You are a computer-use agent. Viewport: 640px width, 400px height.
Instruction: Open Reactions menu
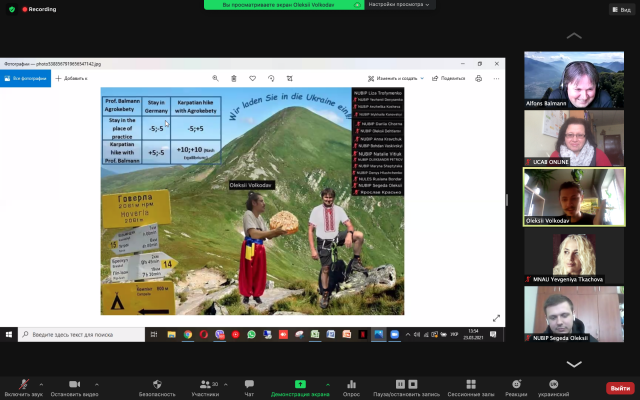(515, 385)
